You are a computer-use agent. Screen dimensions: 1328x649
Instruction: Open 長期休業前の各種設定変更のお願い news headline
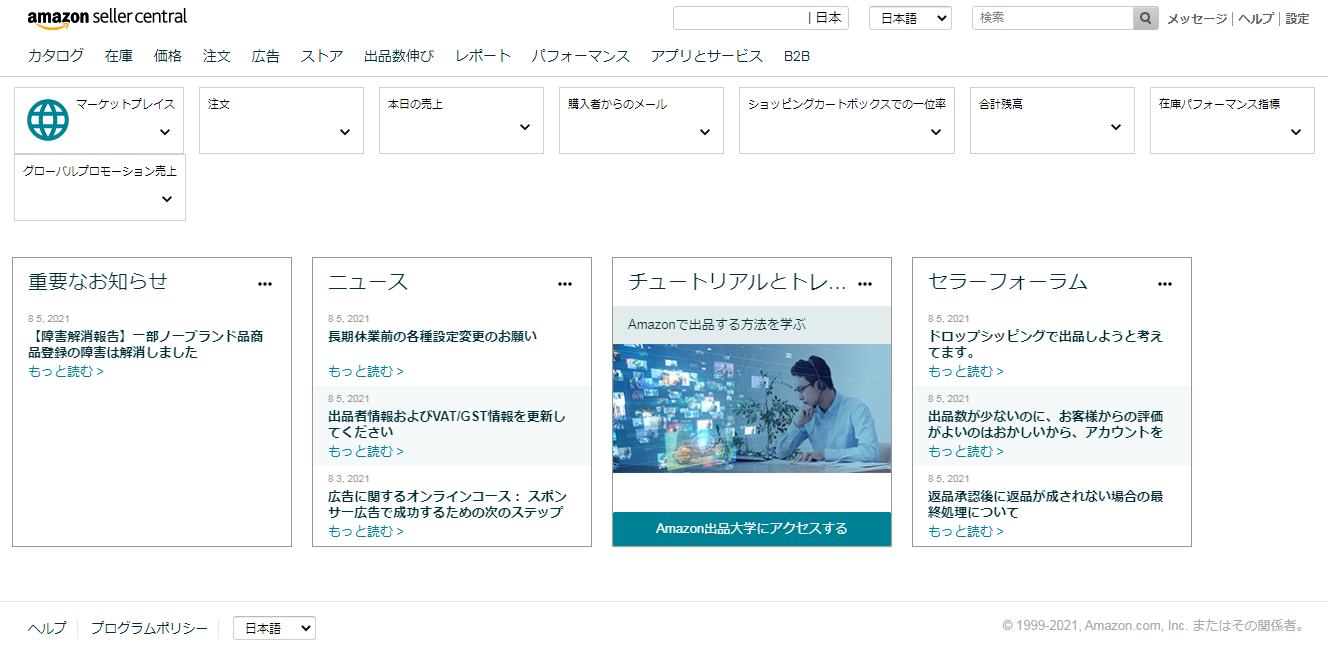click(432, 336)
